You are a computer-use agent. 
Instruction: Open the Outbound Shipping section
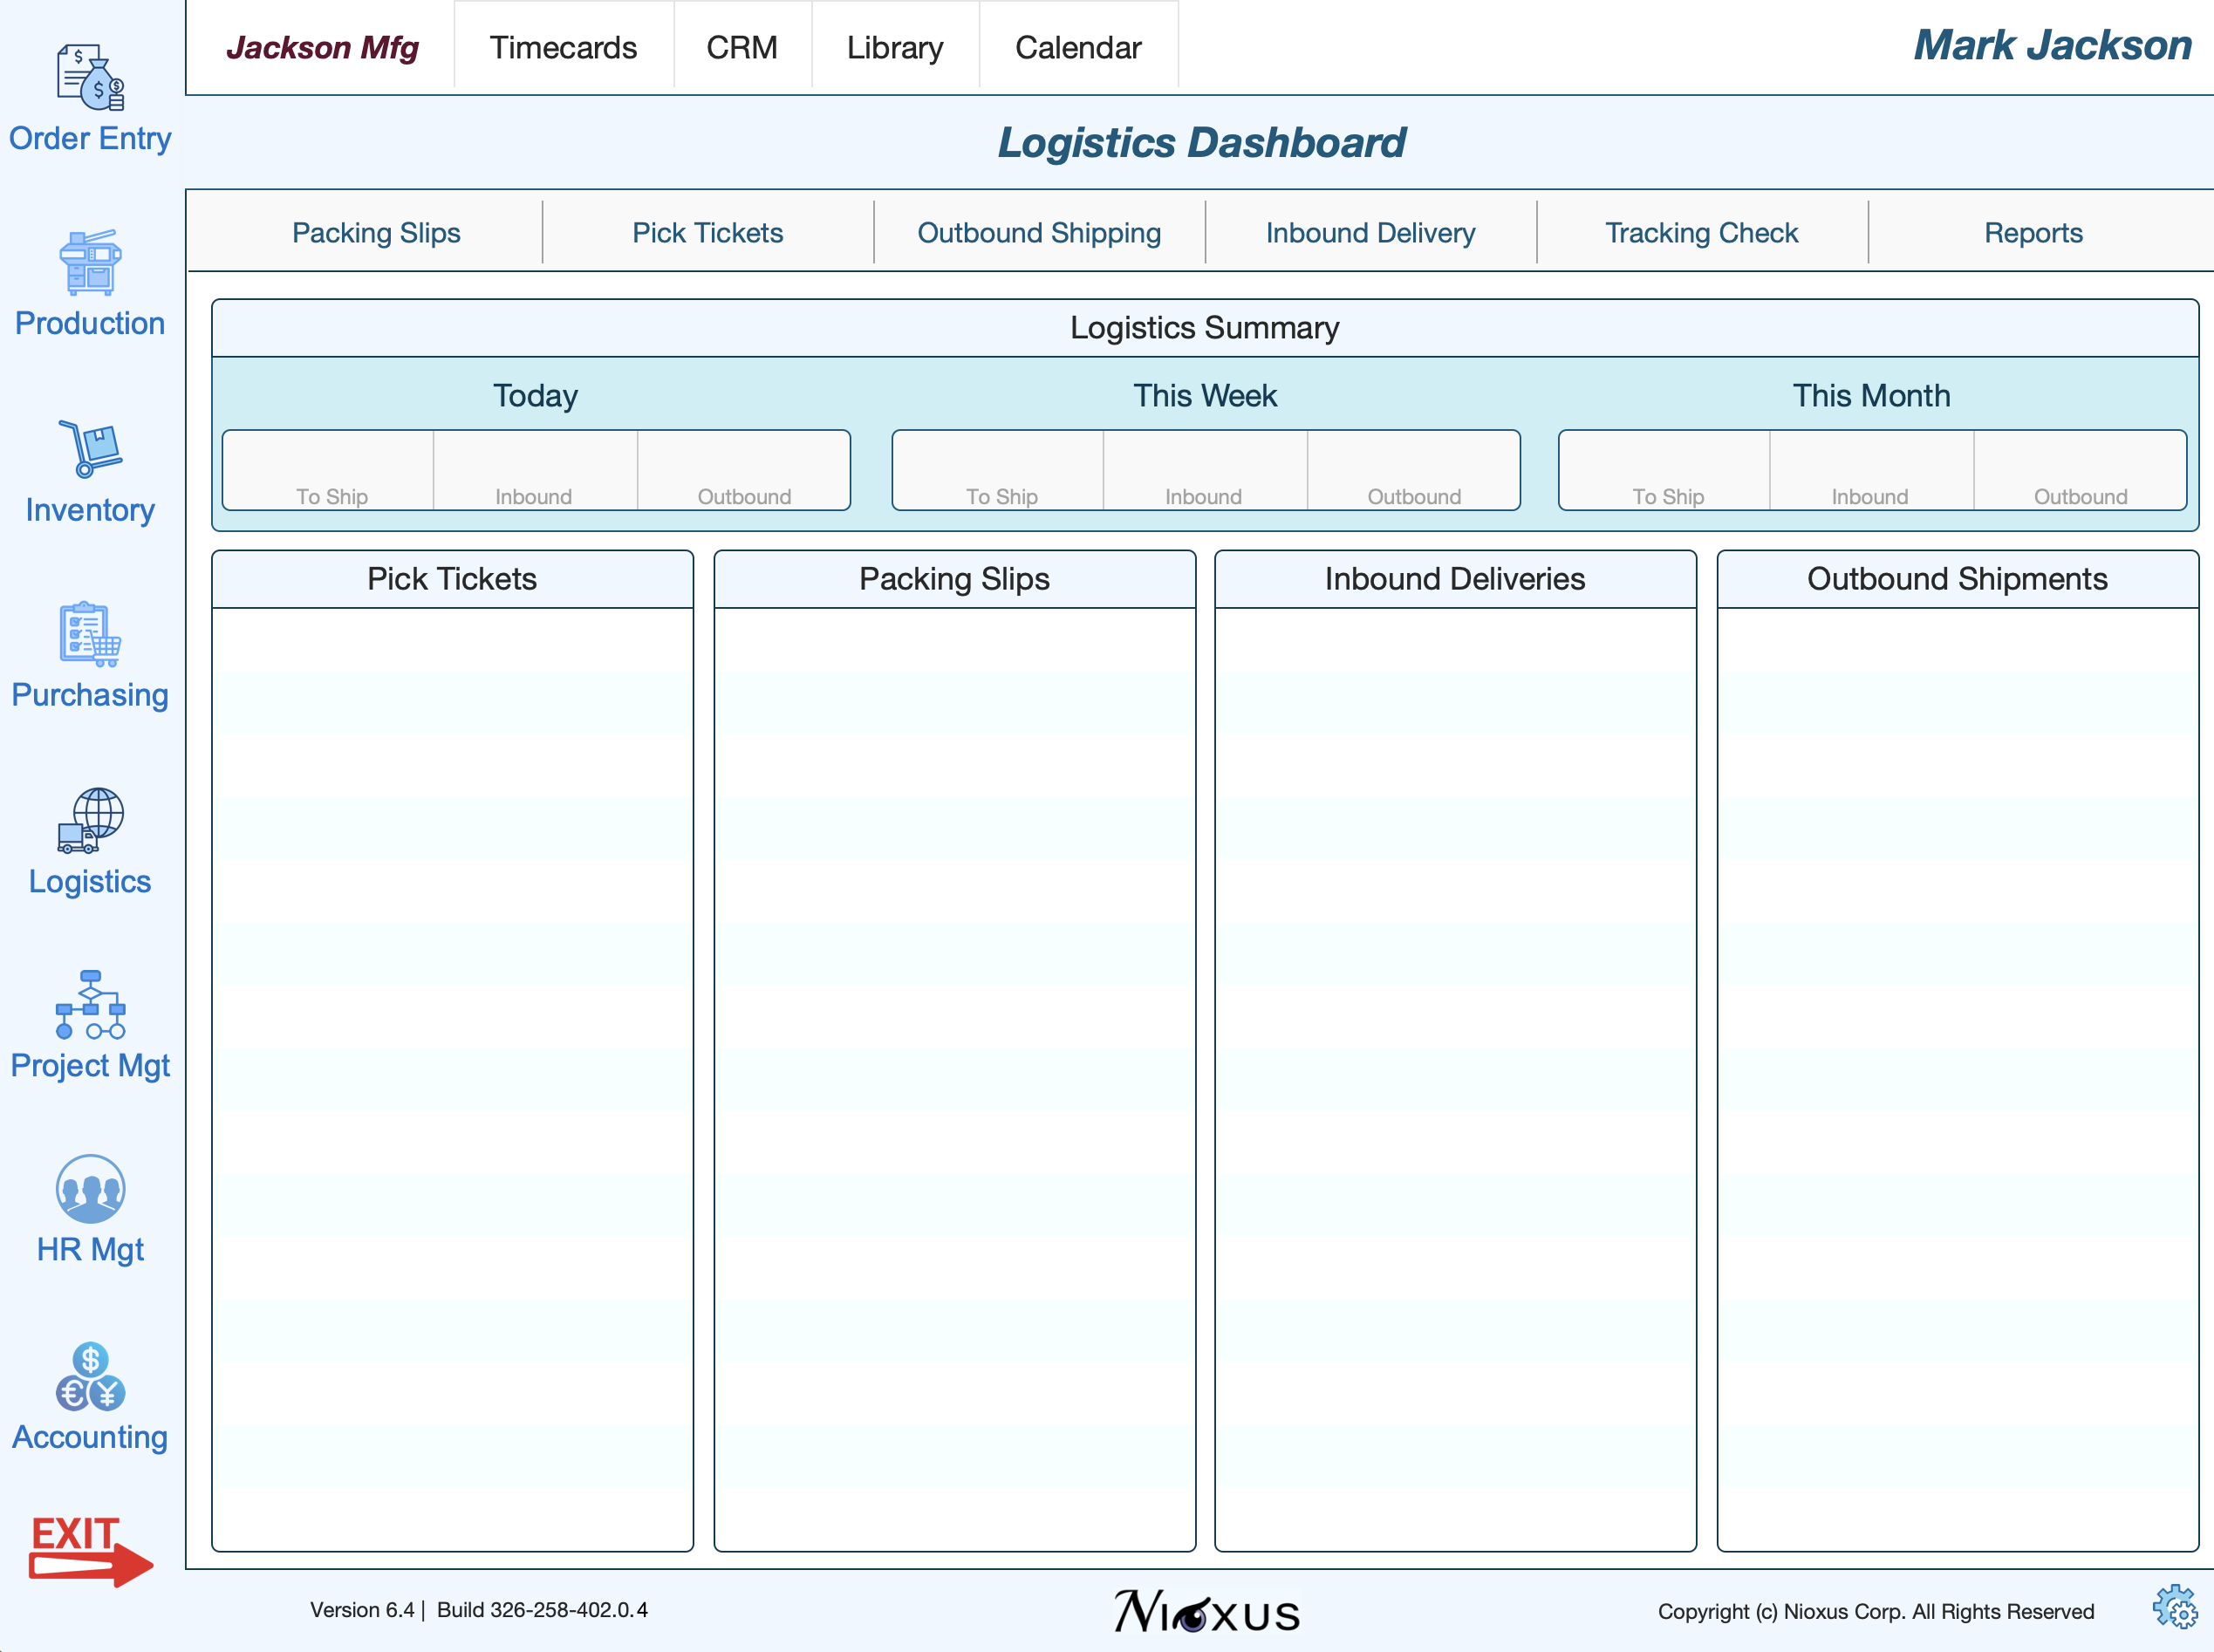click(1039, 232)
